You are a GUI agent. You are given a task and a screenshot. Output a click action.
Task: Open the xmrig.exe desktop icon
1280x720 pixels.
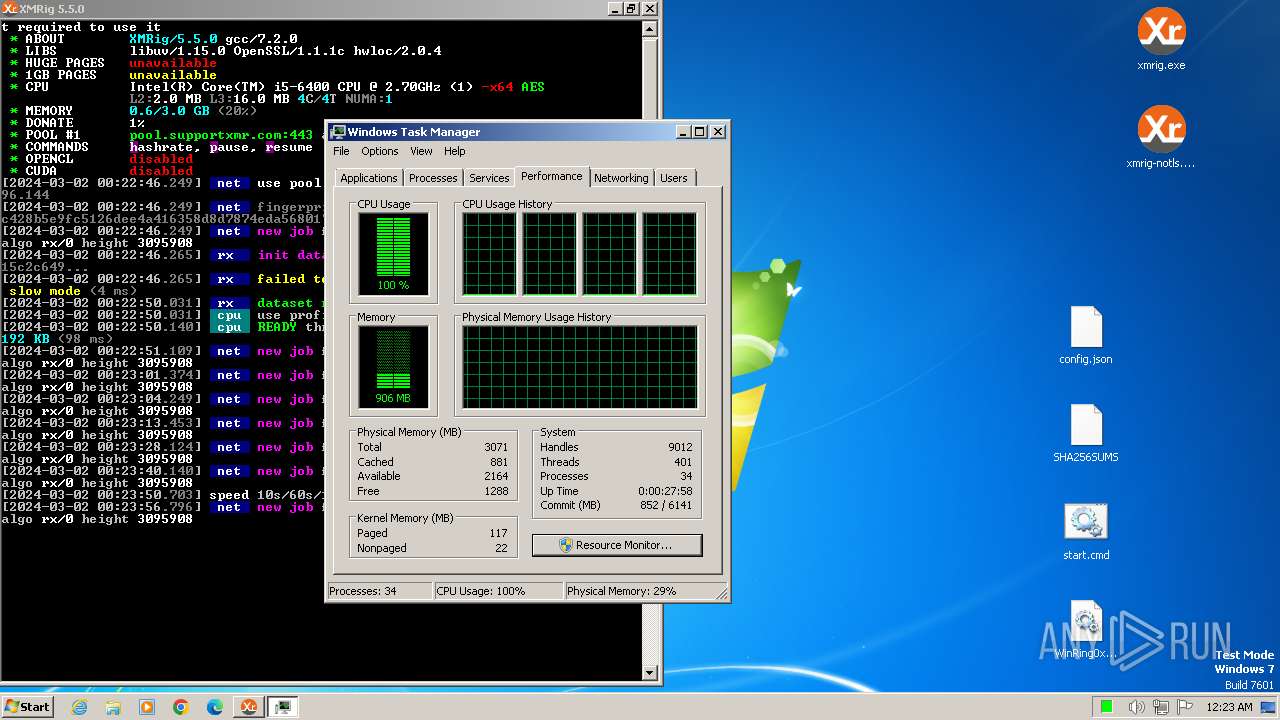1161,40
